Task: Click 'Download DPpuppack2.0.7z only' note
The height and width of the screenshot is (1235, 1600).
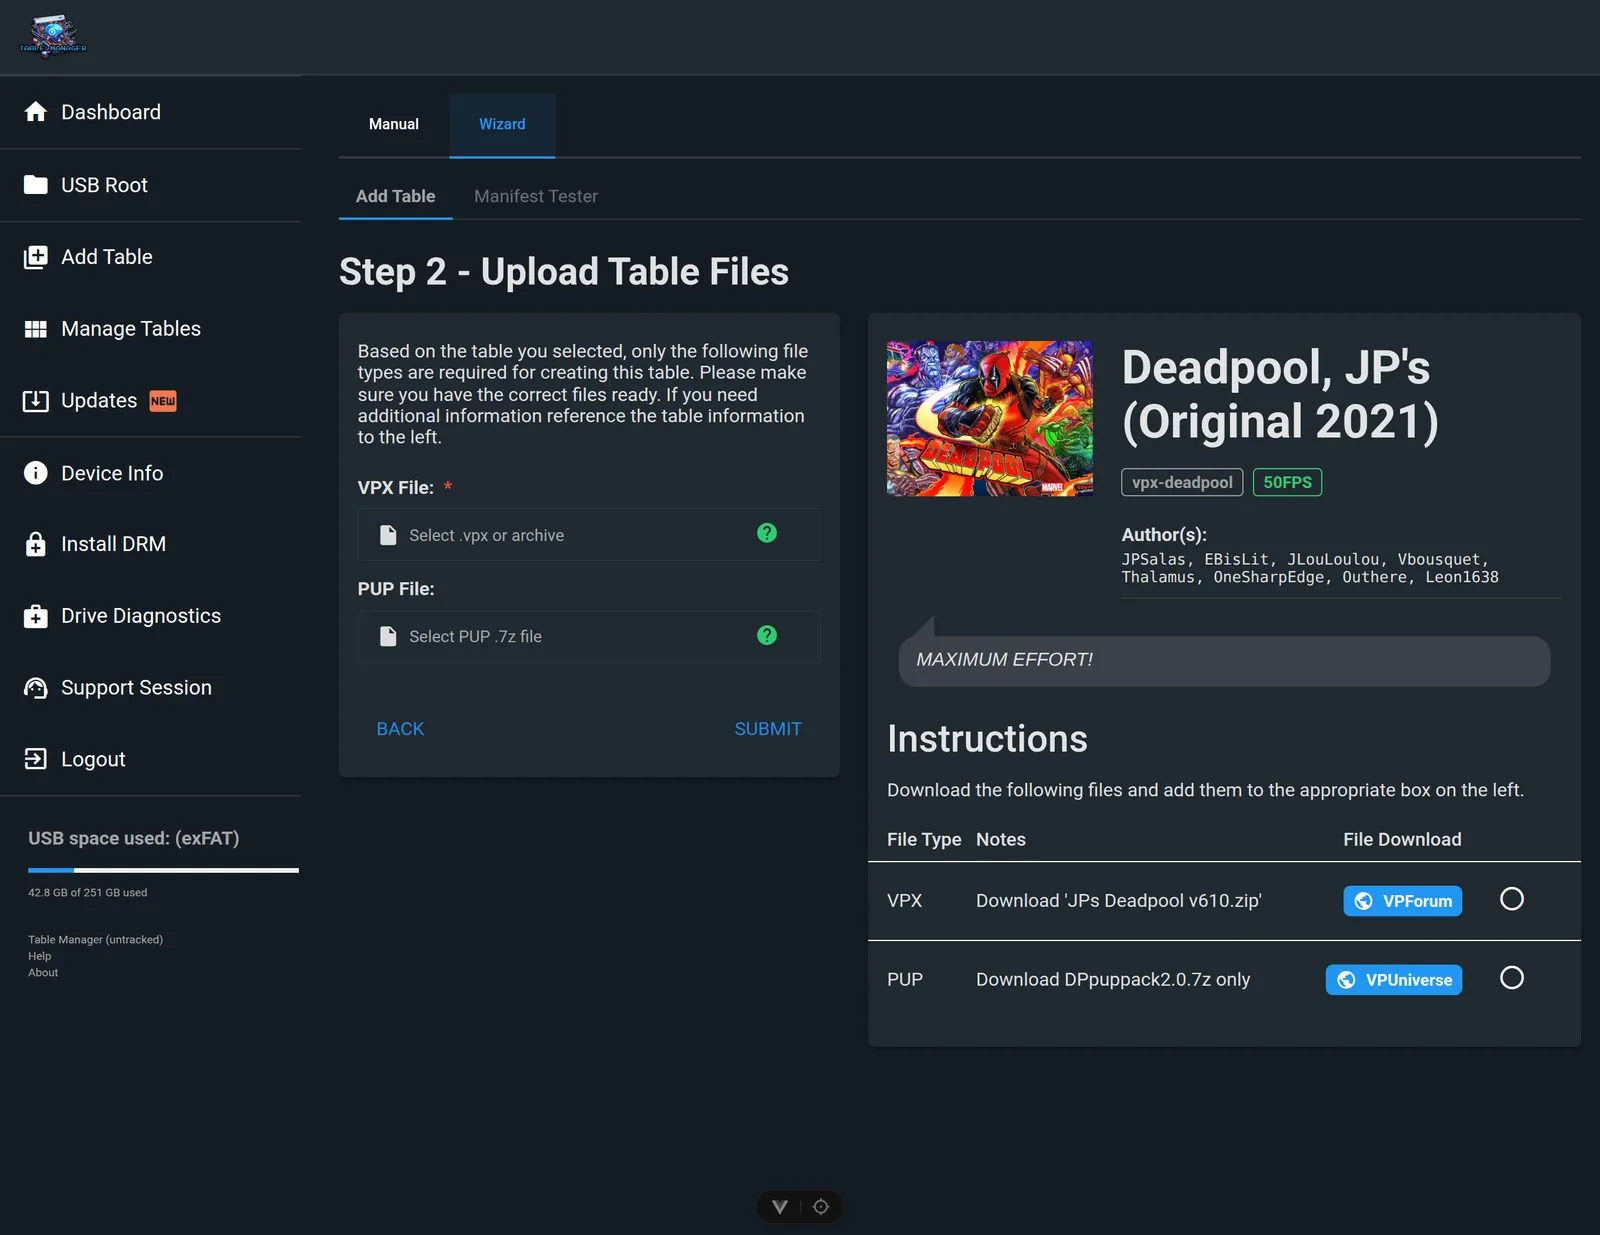Action: (1113, 980)
